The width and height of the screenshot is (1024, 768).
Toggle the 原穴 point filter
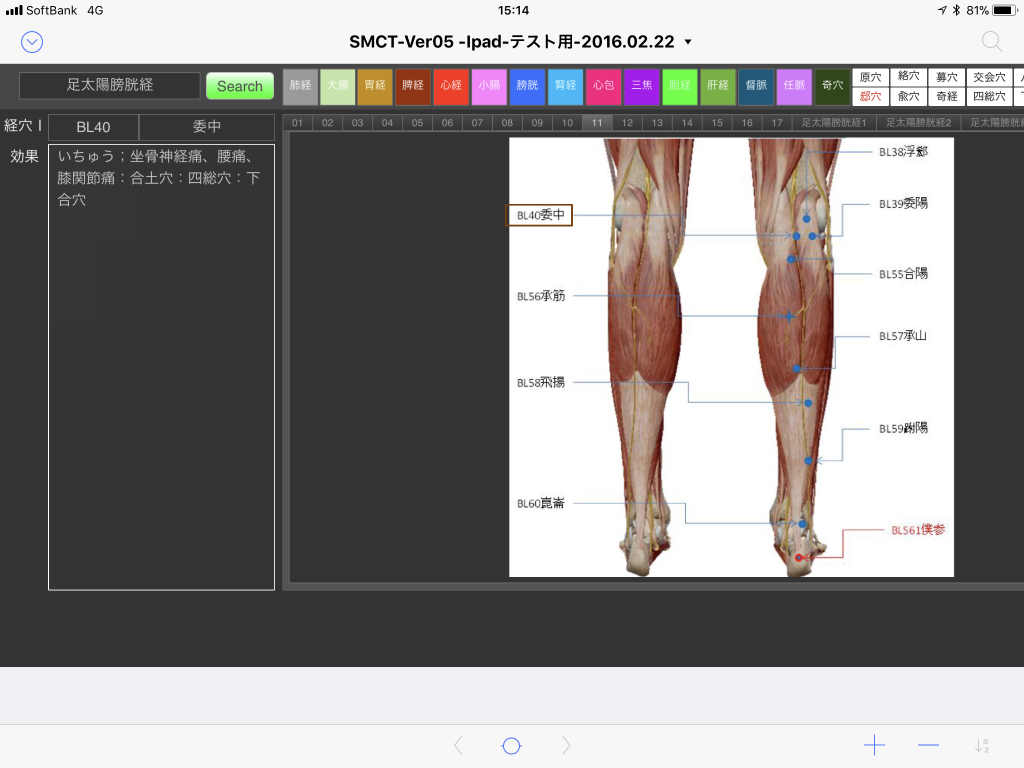click(870, 77)
